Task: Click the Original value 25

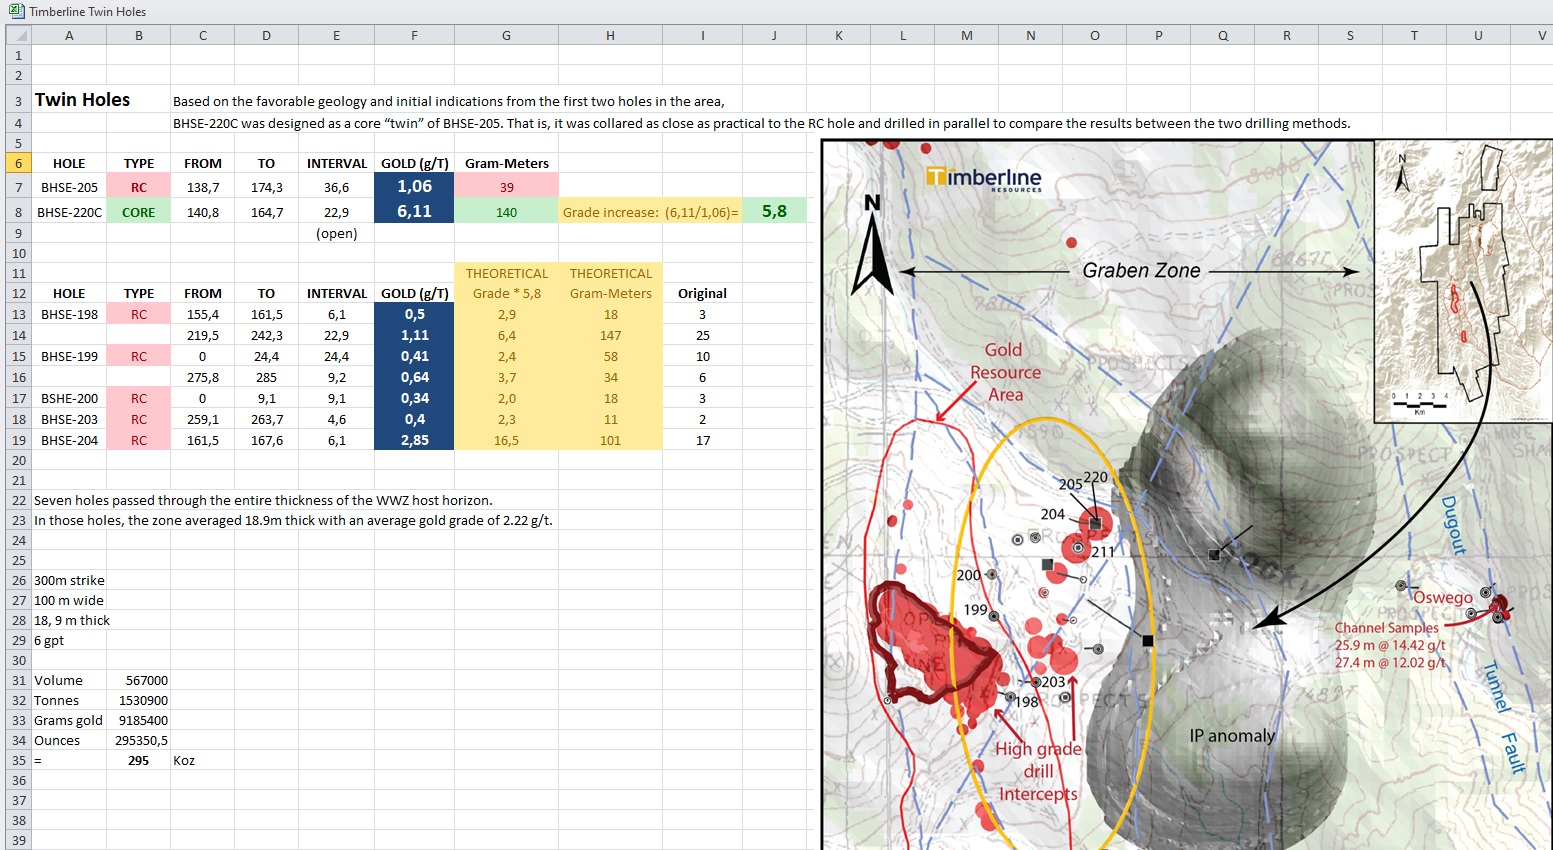Action: tap(702, 335)
